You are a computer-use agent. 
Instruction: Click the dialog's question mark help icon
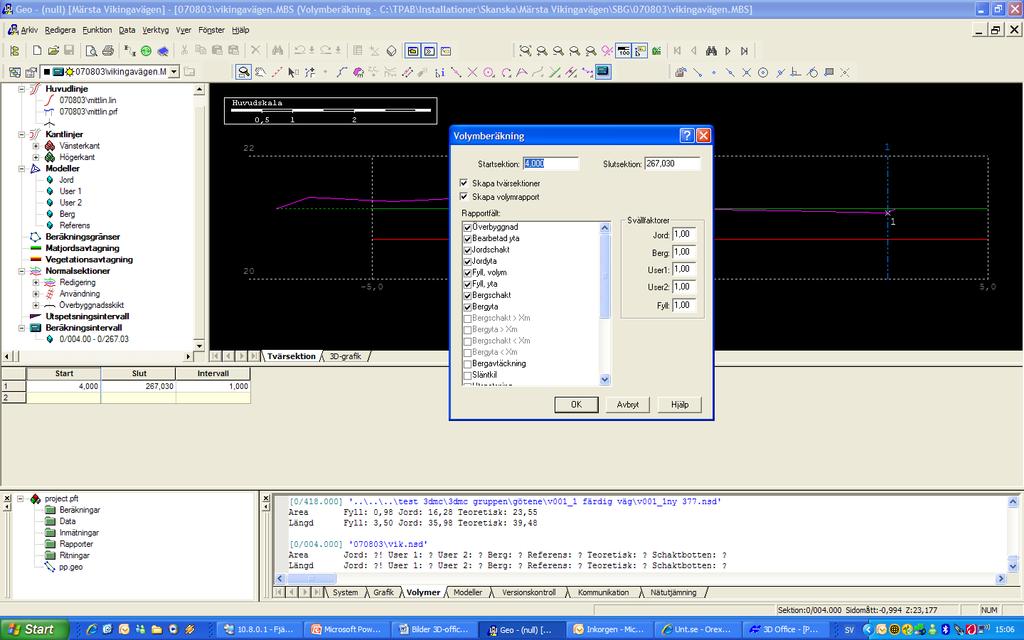686,135
